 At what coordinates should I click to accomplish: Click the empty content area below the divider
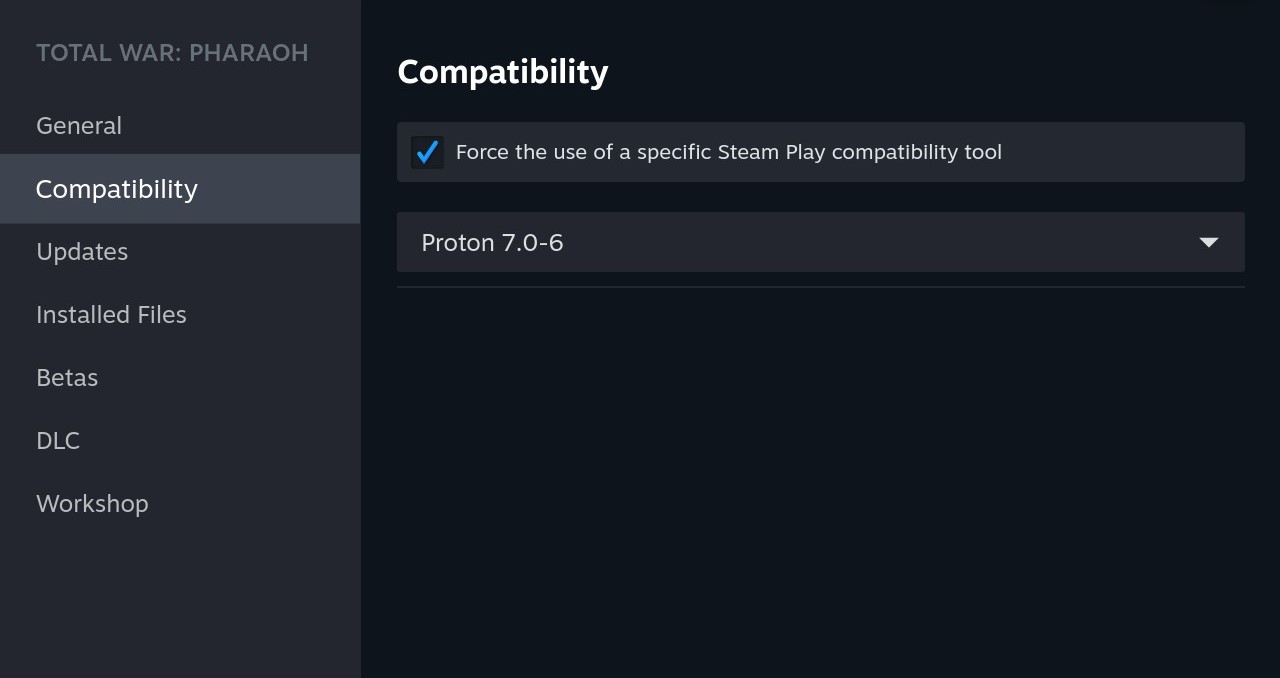coord(820,480)
